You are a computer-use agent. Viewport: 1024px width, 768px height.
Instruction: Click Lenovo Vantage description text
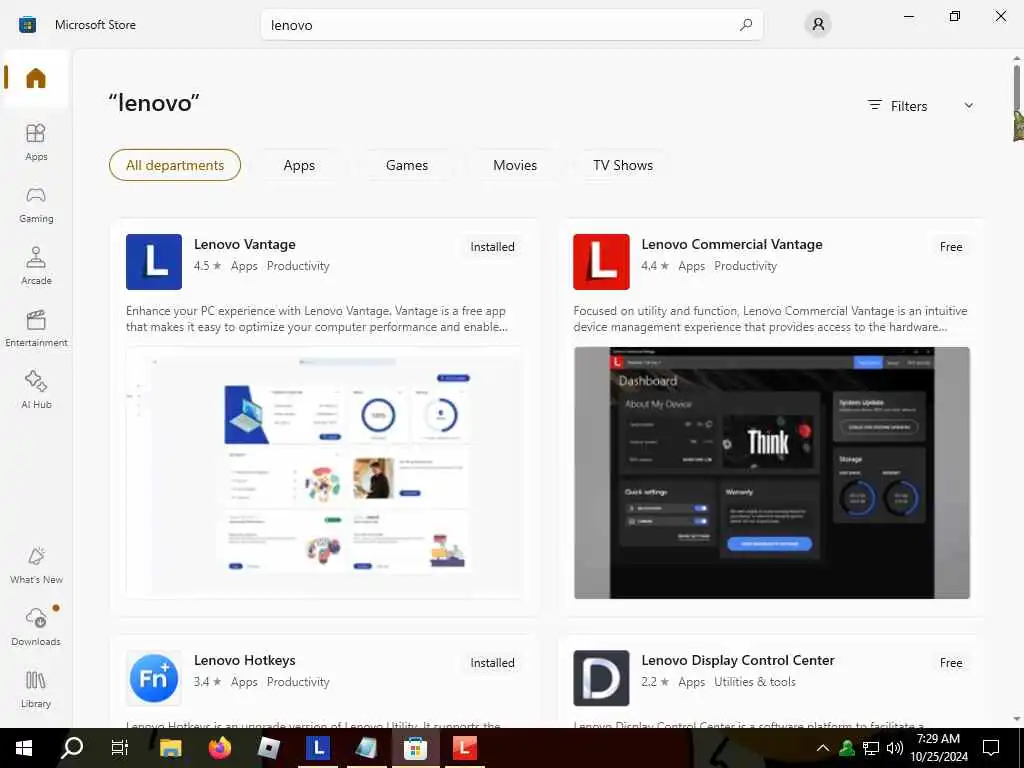tap(317, 319)
